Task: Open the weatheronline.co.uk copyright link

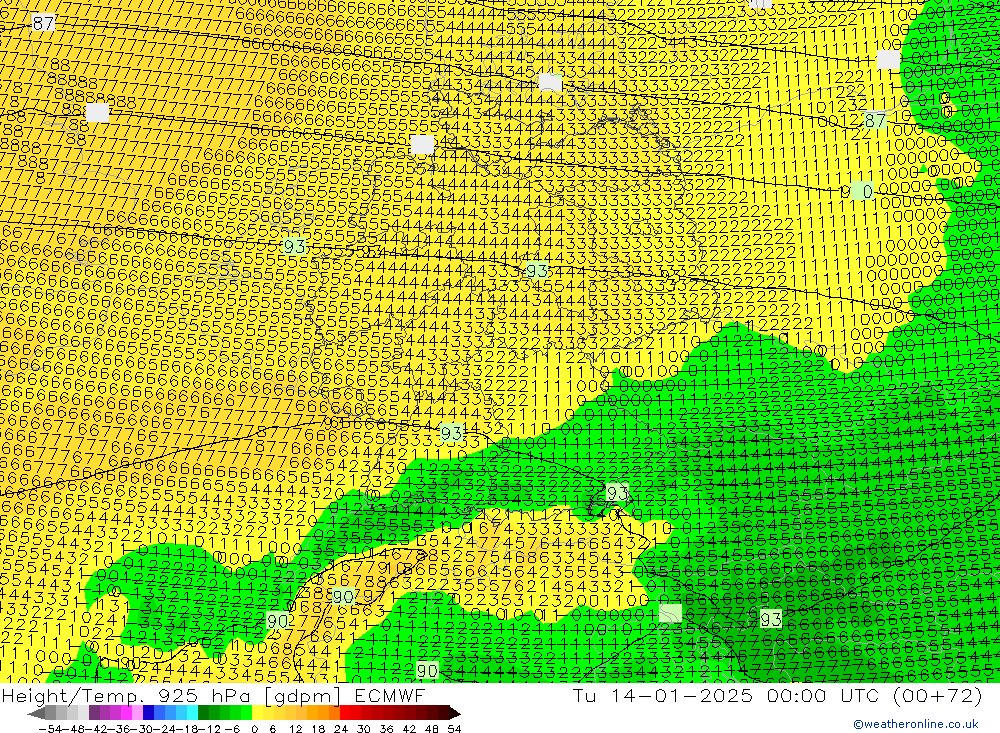Action: (x=916, y=724)
